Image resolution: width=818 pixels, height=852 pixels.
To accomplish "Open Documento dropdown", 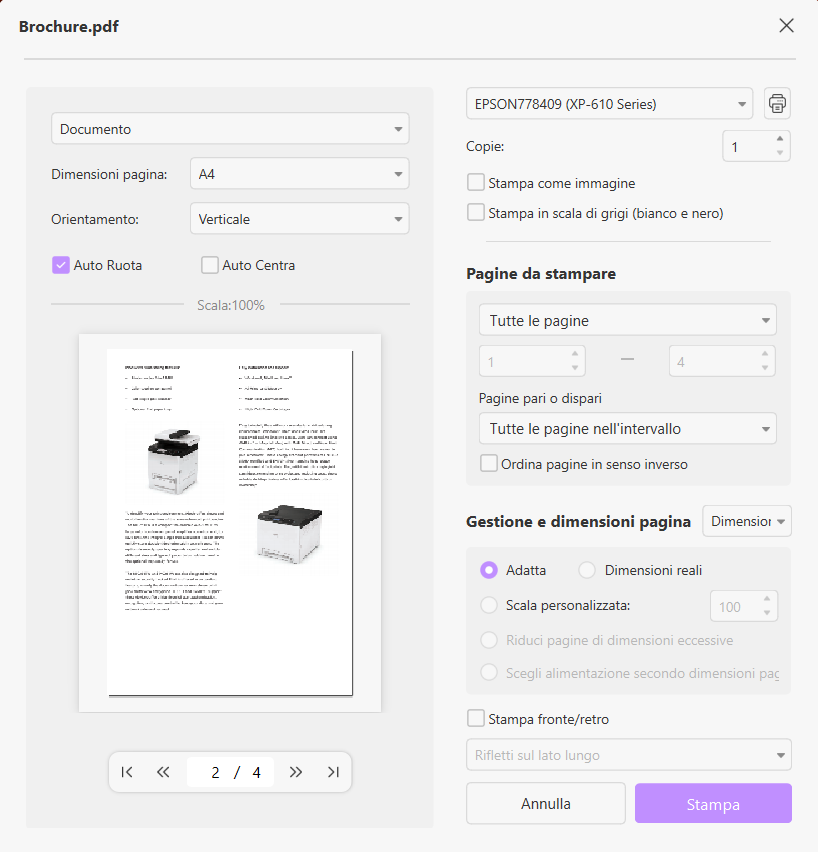I will click(230, 129).
